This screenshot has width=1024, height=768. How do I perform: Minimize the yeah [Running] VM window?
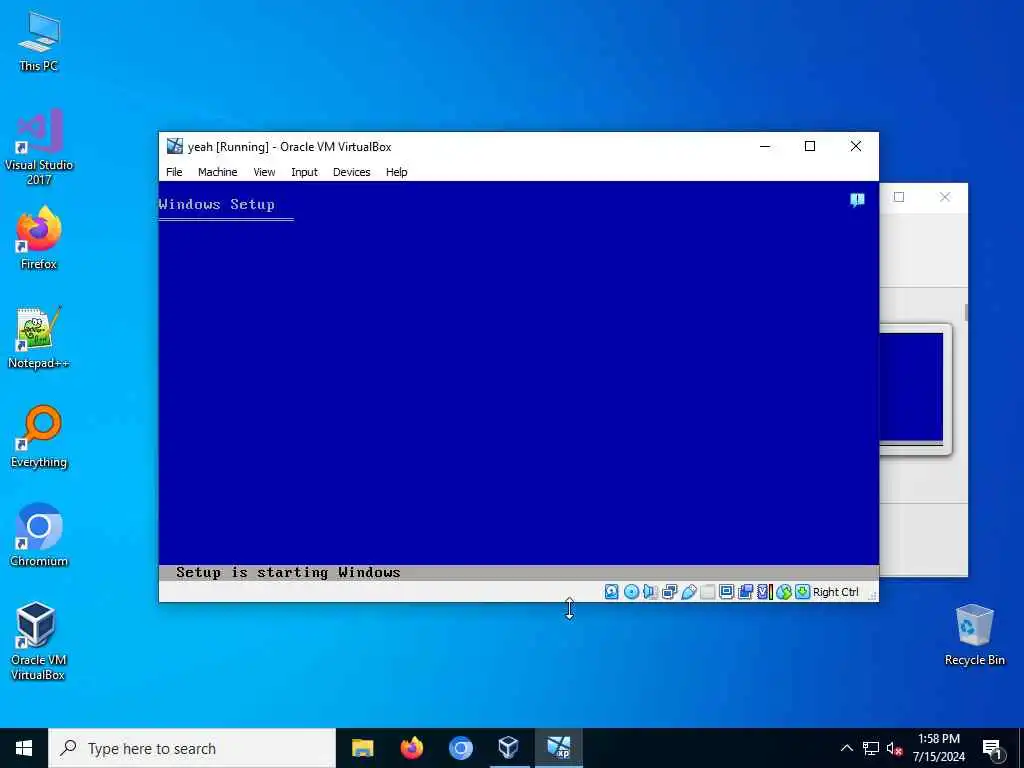(765, 146)
